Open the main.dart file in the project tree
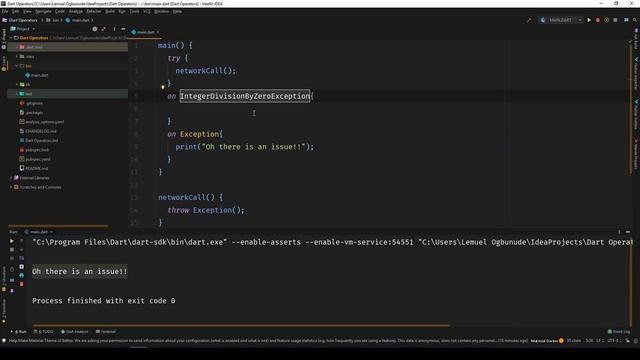Image resolution: width=640 pixels, height=360 pixels. click(x=37, y=75)
